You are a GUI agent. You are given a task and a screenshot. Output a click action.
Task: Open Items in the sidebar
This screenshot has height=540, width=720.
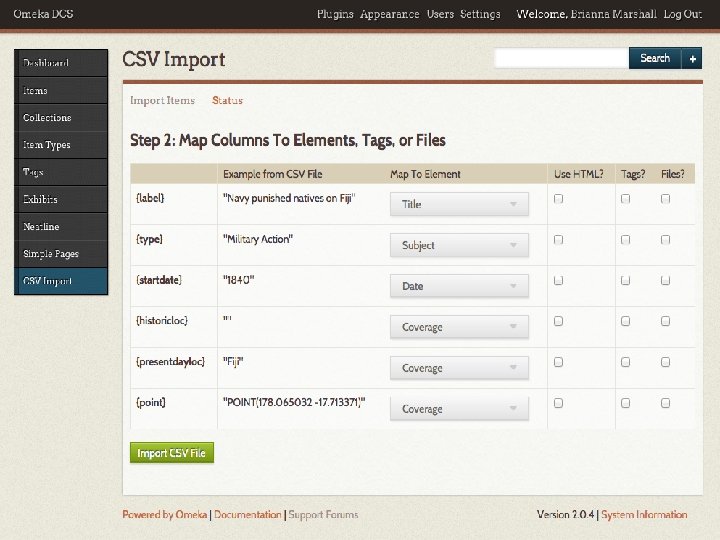click(x=61, y=90)
